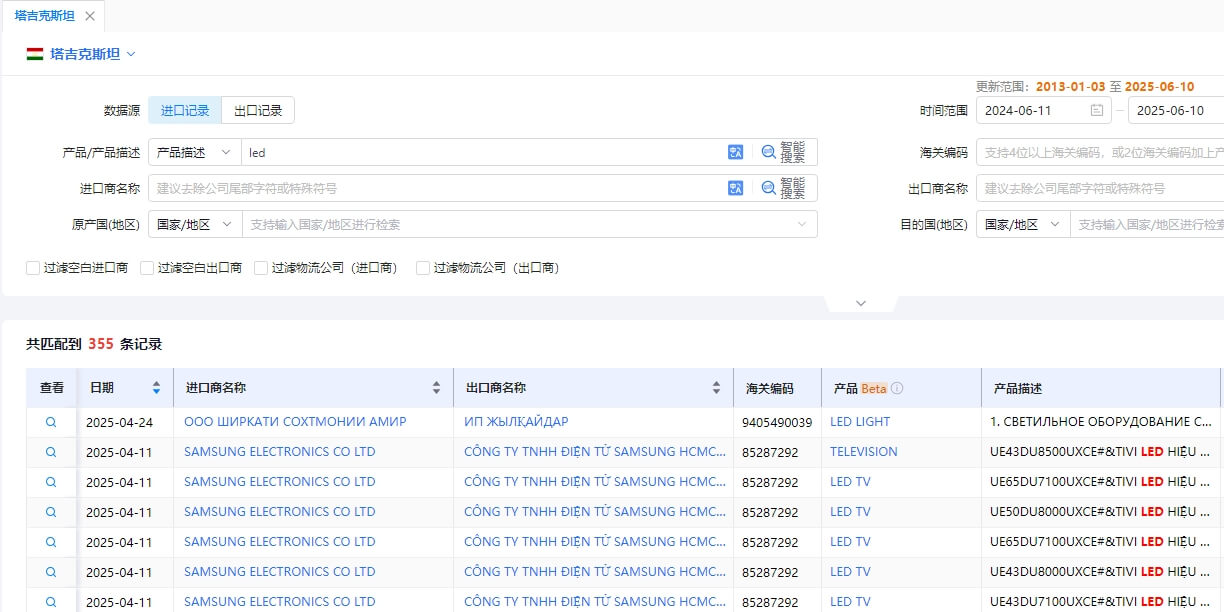Screen dimensions: 1224x612
Task: Open exporter ИП ЖЫЛҚАЙДАР
Action: (516, 422)
